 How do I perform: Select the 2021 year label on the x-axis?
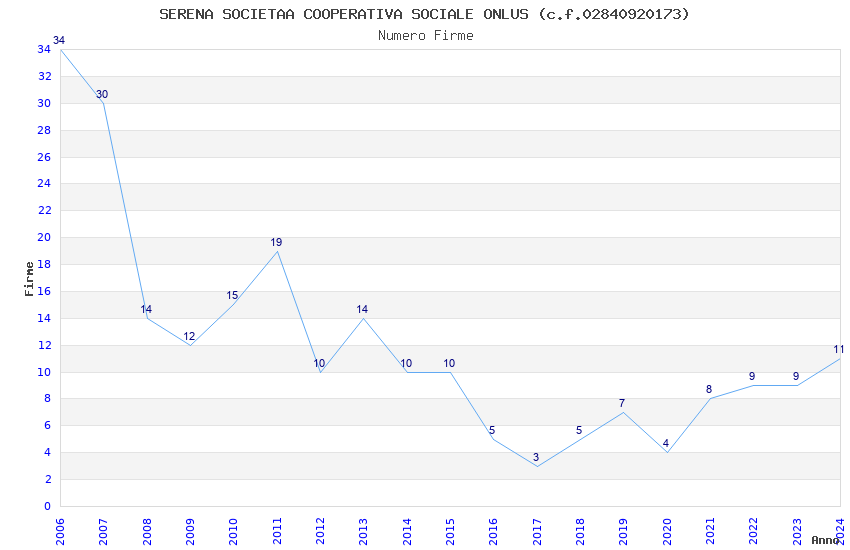point(710,531)
